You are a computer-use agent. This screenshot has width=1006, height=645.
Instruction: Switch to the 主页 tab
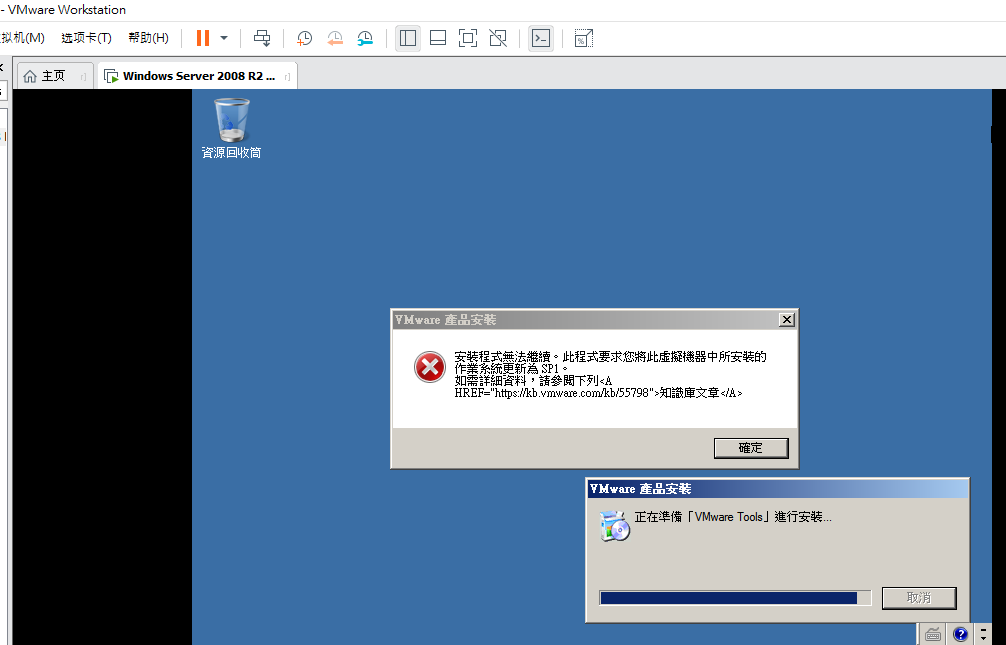(x=55, y=76)
